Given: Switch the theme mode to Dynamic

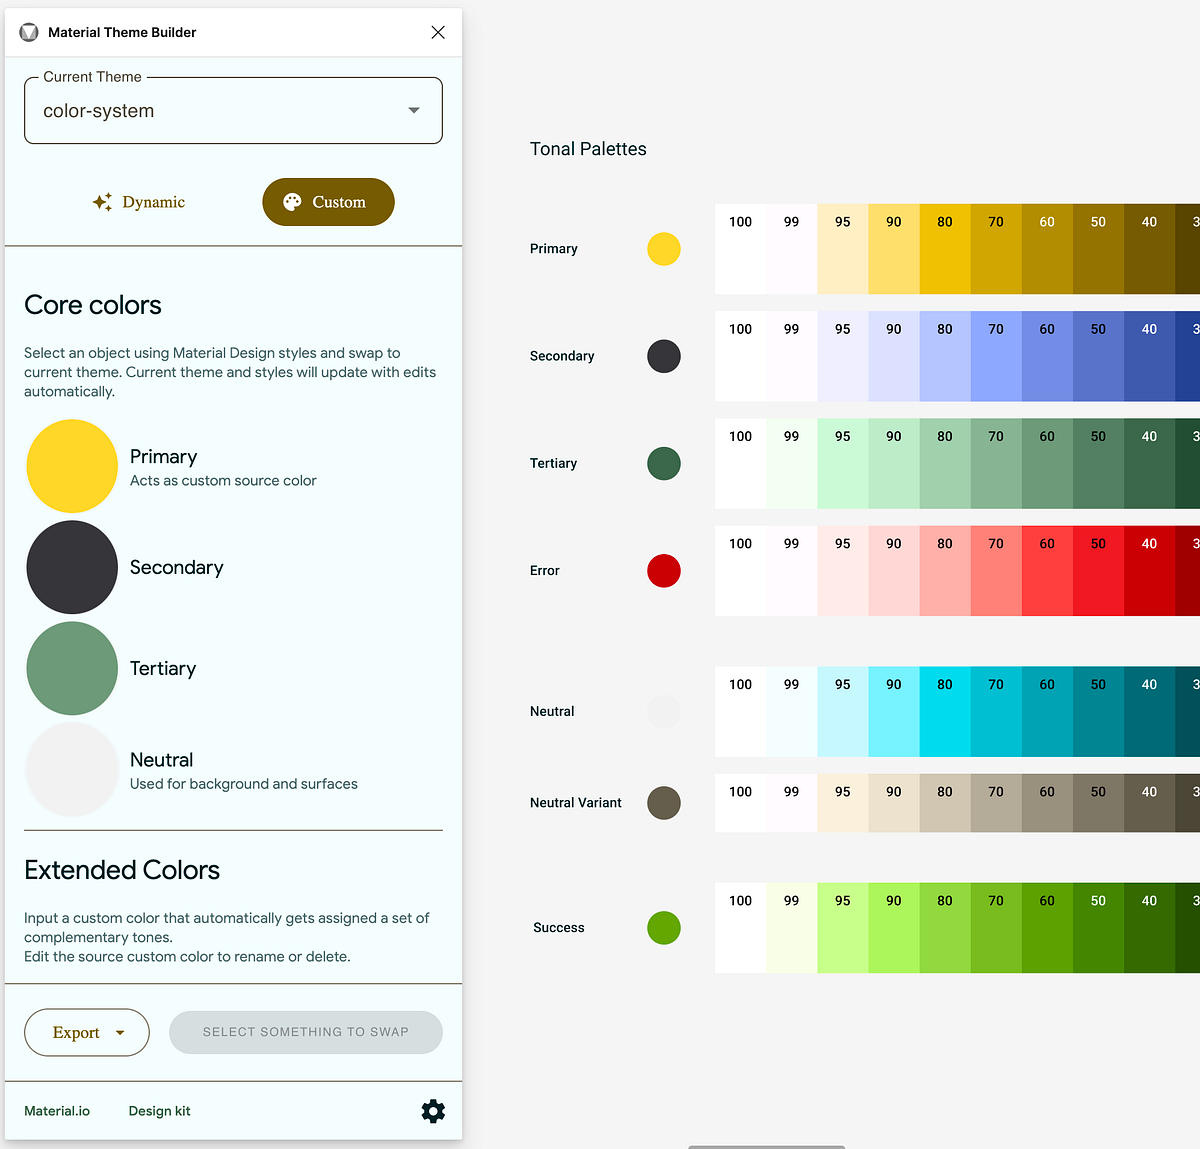Looking at the screenshot, I should pyautogui.click(x=139, y=201).
